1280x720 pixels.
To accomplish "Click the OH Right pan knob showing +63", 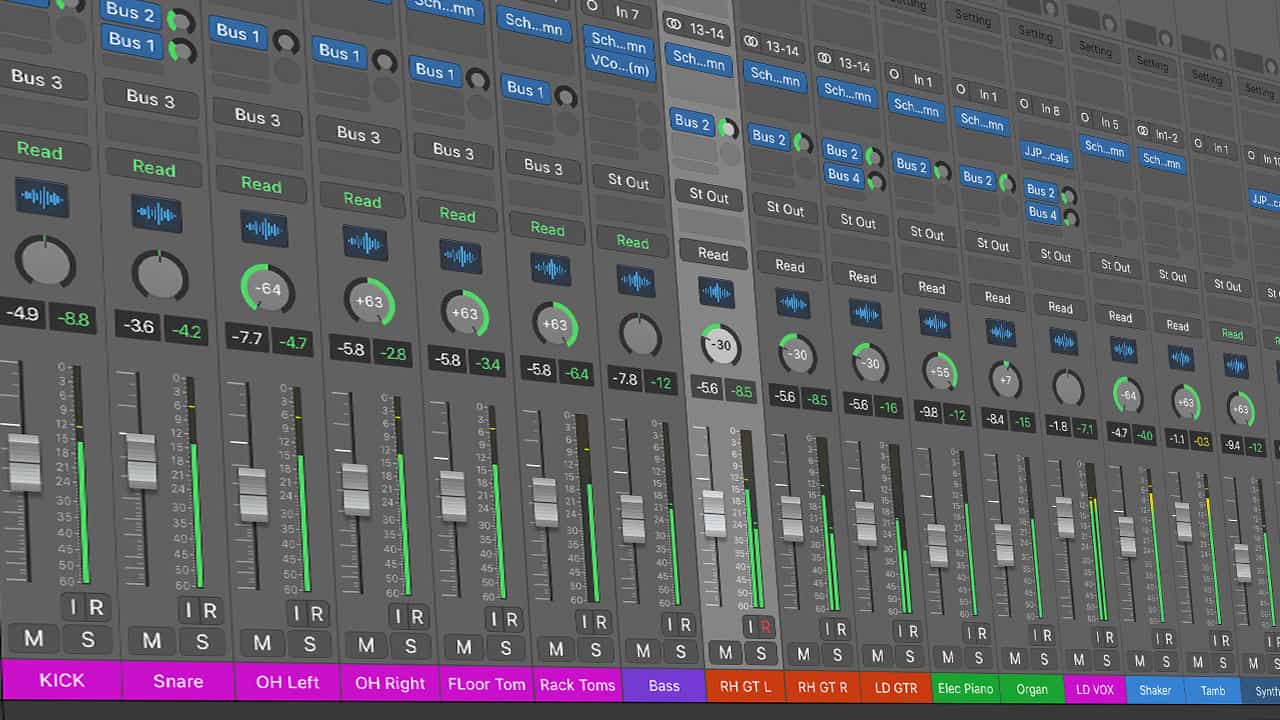I will click(x=370, y=301).
